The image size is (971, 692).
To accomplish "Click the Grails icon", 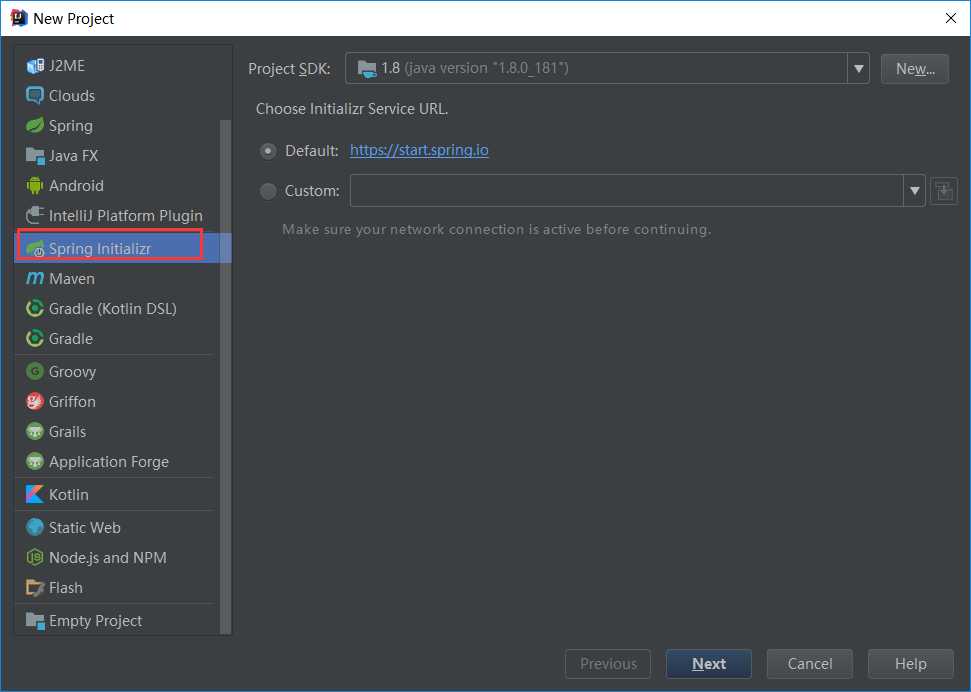I will point(35,431).
